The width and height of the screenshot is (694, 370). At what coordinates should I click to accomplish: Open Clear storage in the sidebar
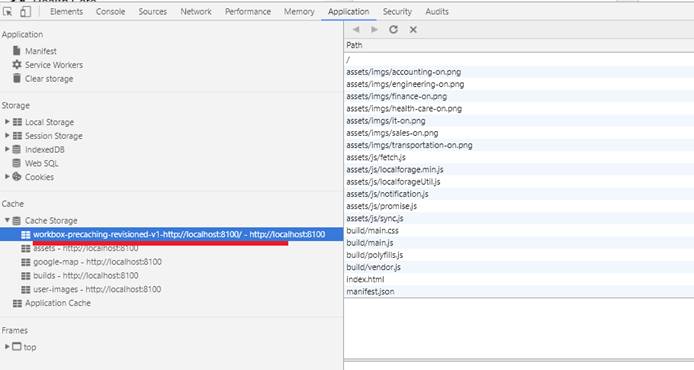49,79
